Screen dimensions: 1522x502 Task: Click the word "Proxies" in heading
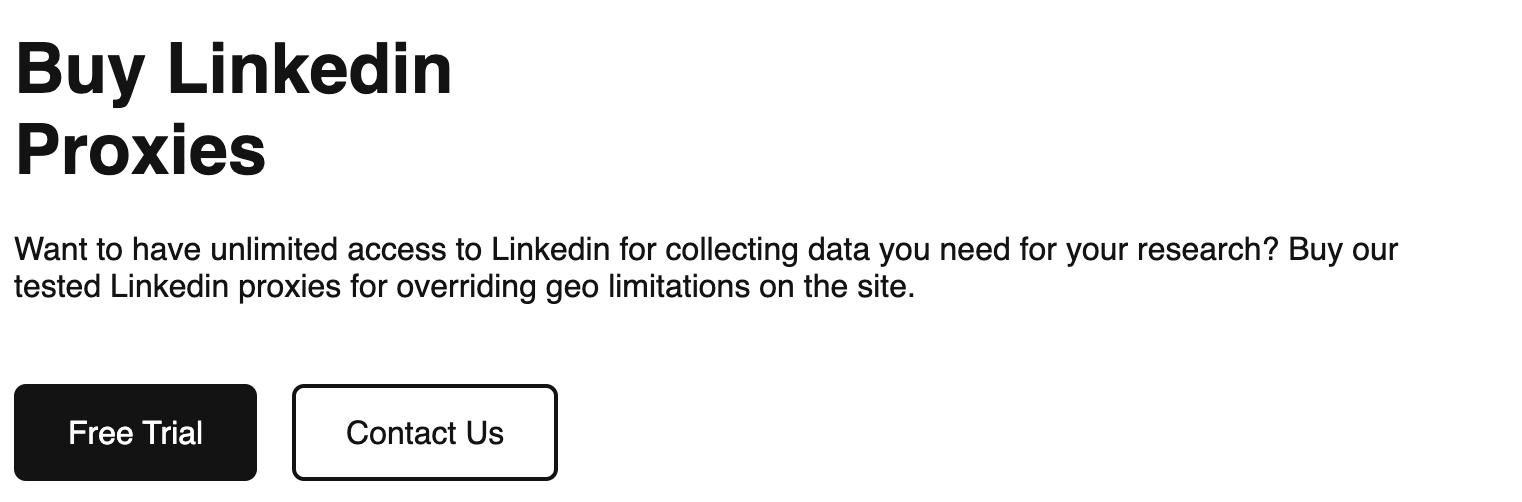click(x=141, y=150)
